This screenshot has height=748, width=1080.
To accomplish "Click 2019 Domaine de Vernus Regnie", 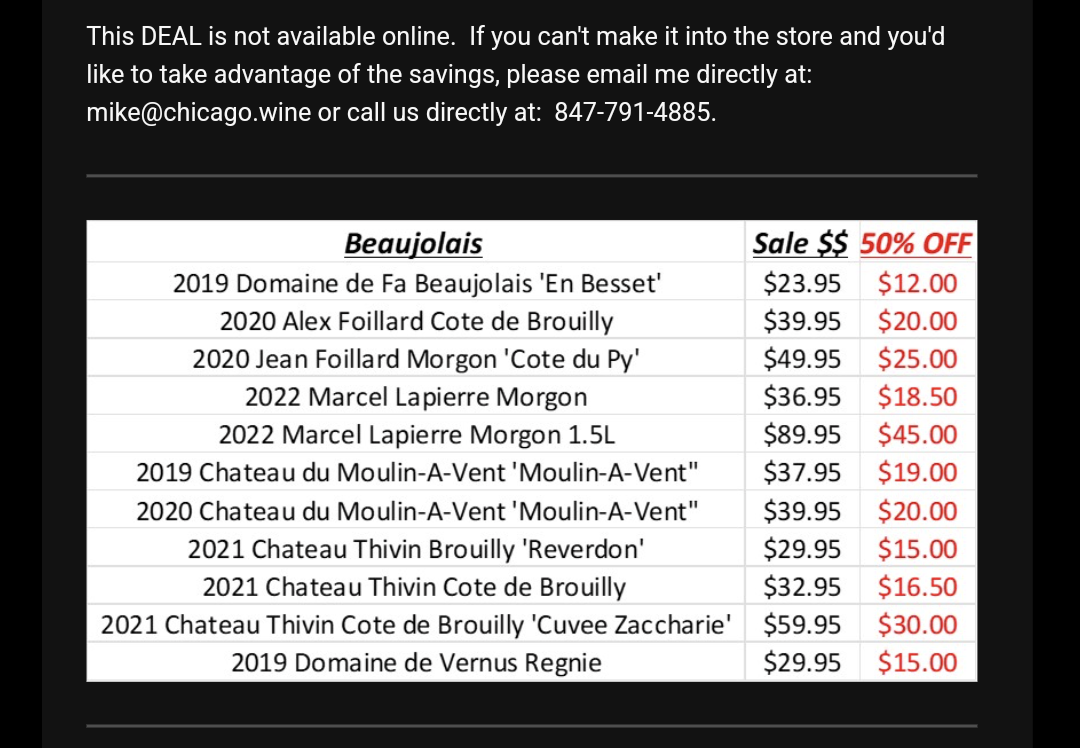I will [416, 663].
